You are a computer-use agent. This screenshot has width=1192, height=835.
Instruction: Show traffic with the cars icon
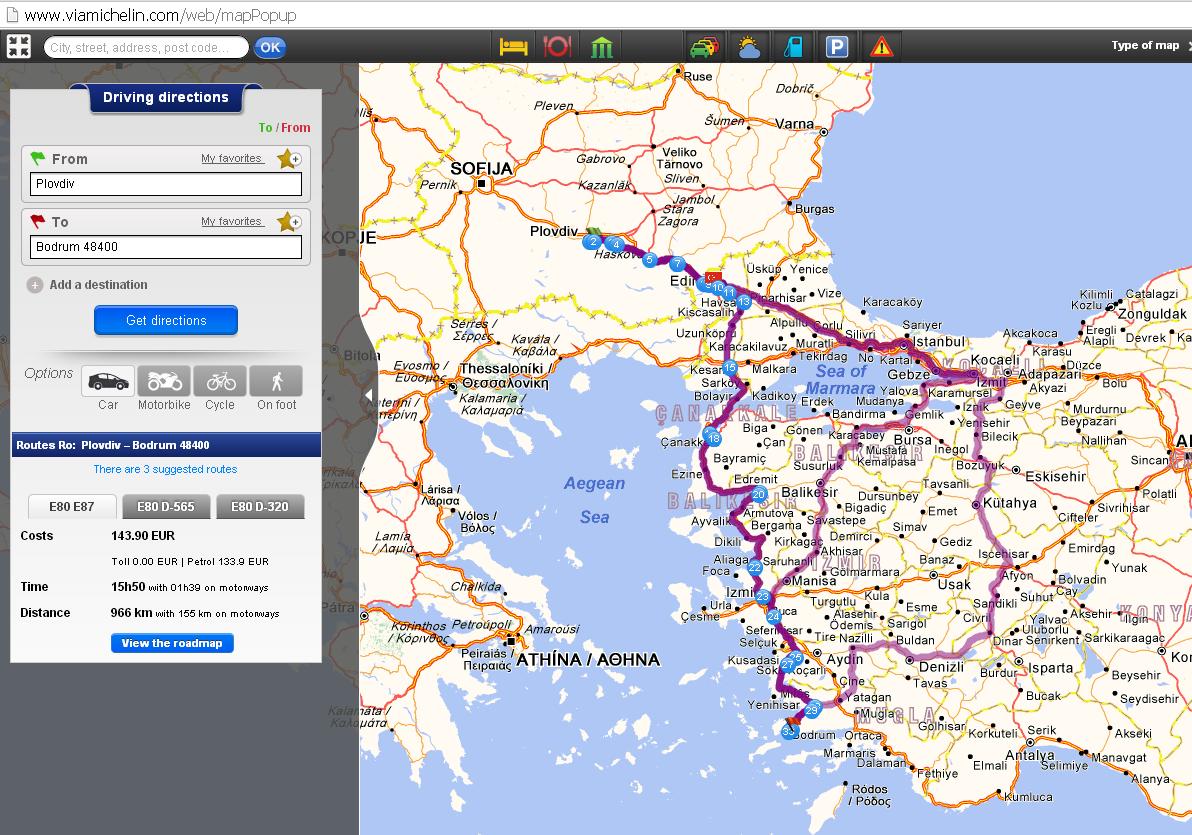(704, 46)
